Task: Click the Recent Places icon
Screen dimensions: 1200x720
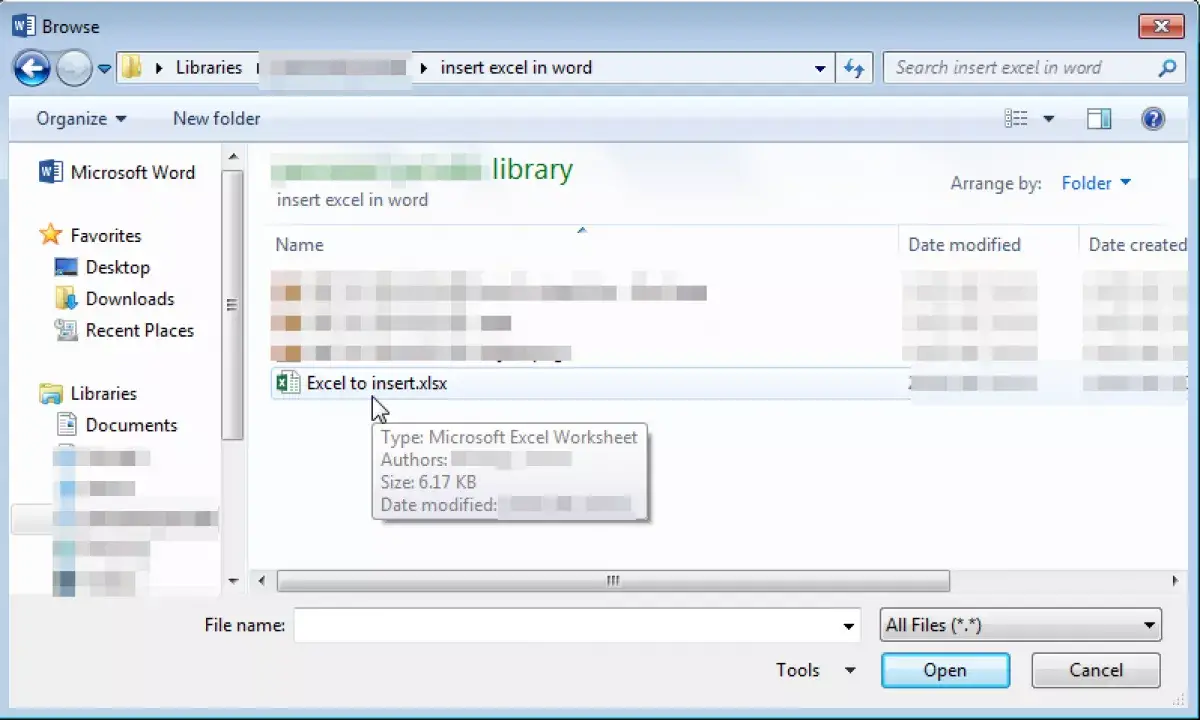Action: coord(66,329)
